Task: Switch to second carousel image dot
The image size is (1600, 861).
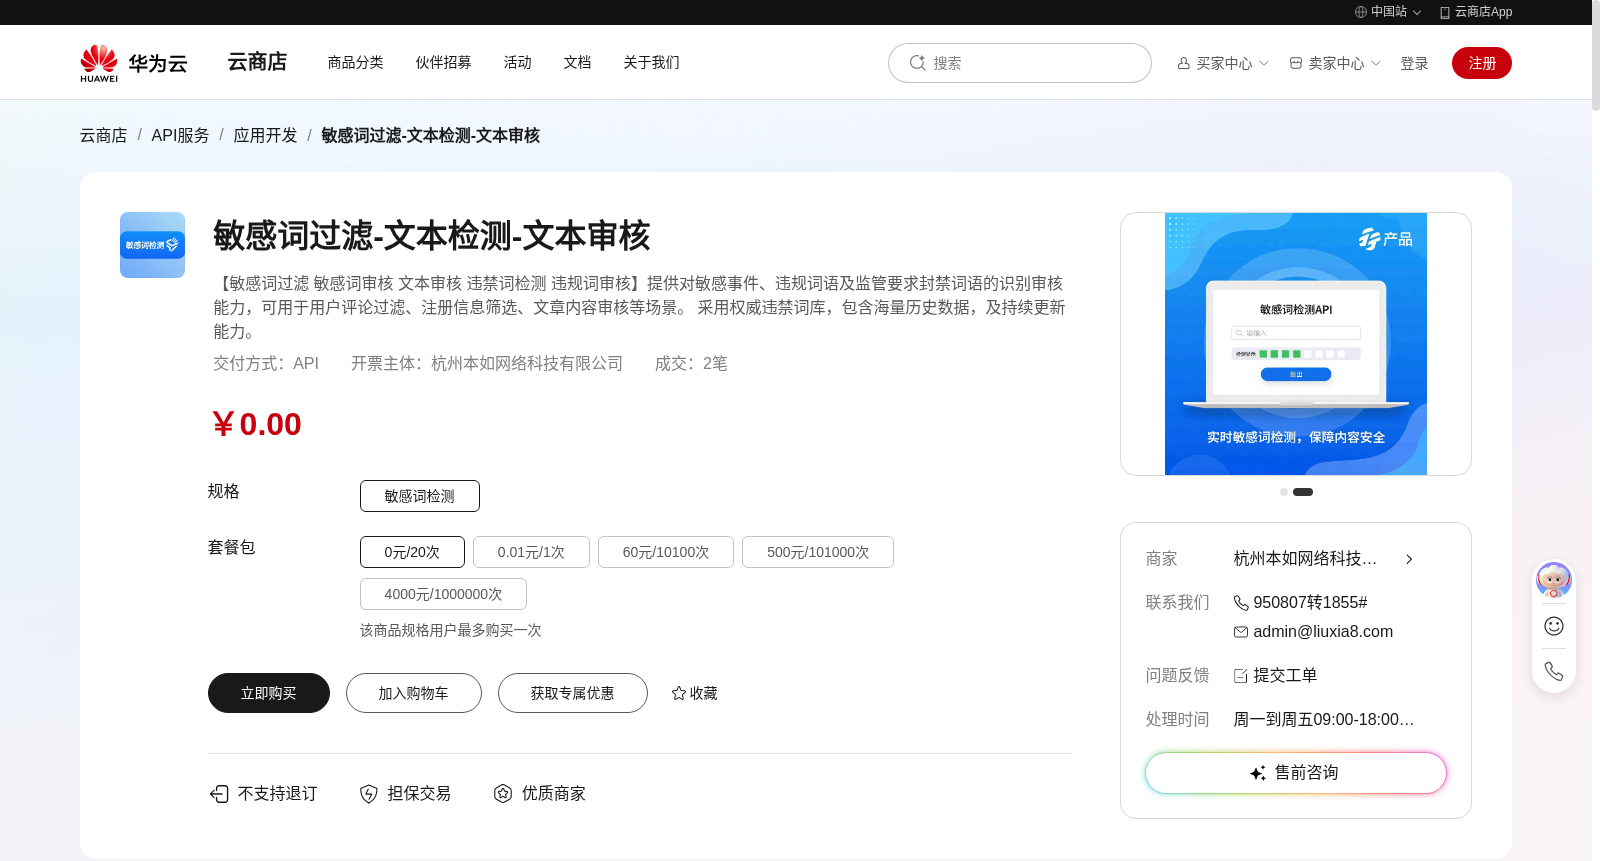Action: tap(1303, 492)
